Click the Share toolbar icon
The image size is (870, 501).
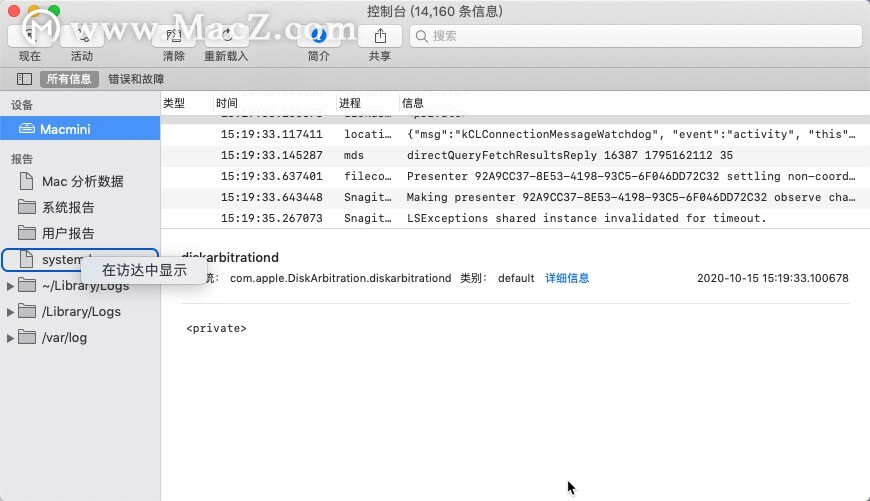tap(380, 36)
